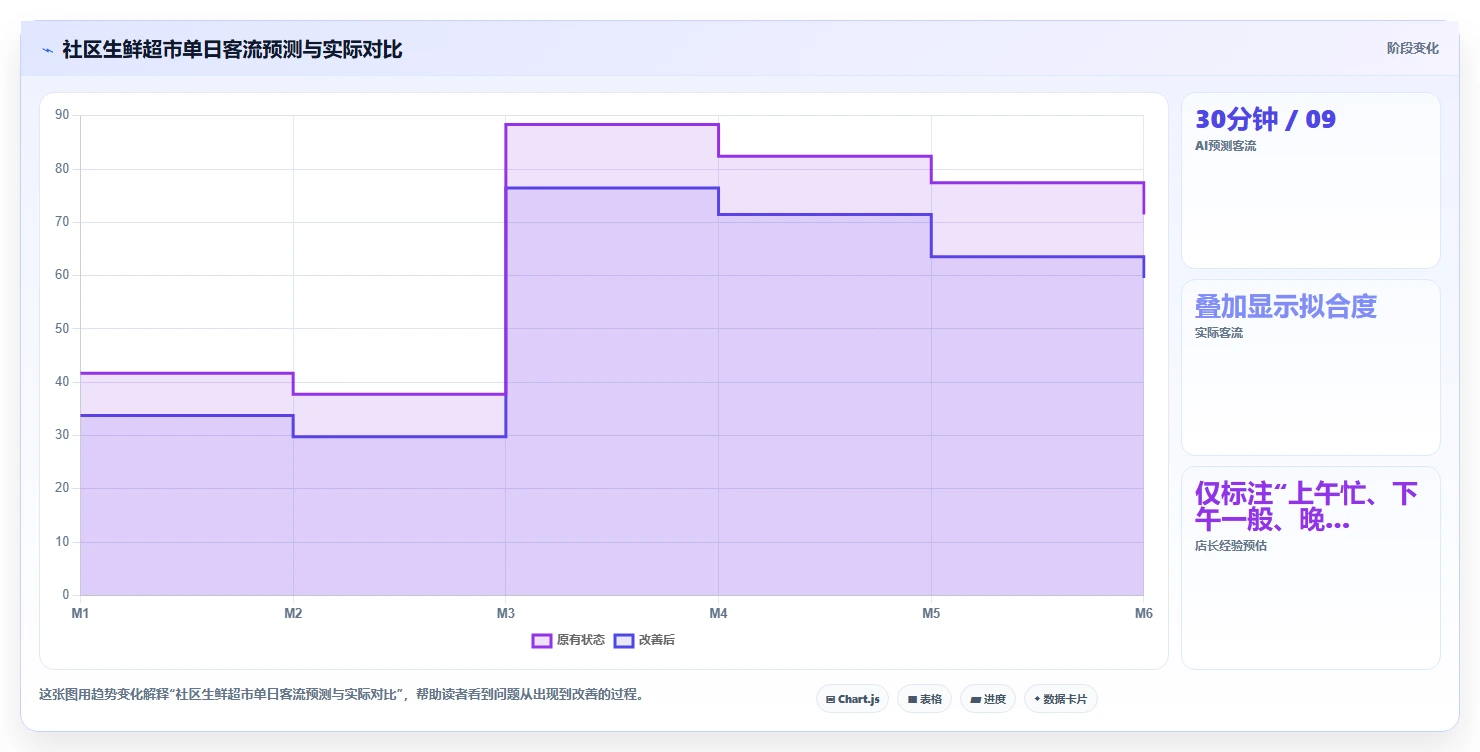Click the lightning icon beside the title

pos(47,50)
